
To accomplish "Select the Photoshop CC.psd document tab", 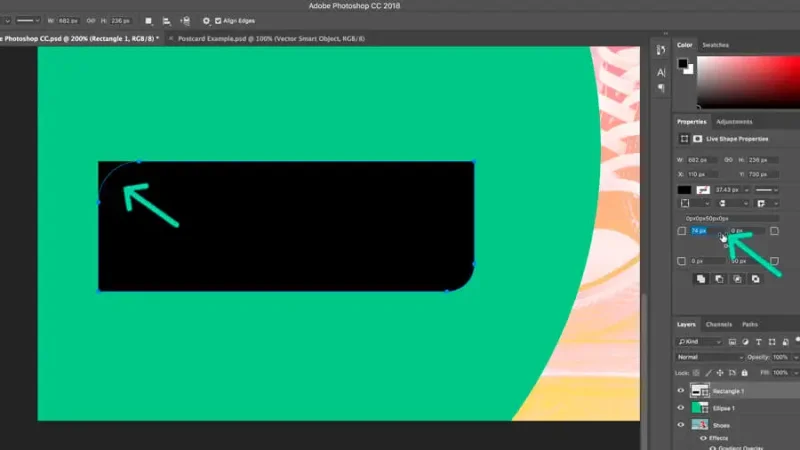I will (x=82, y=39).
